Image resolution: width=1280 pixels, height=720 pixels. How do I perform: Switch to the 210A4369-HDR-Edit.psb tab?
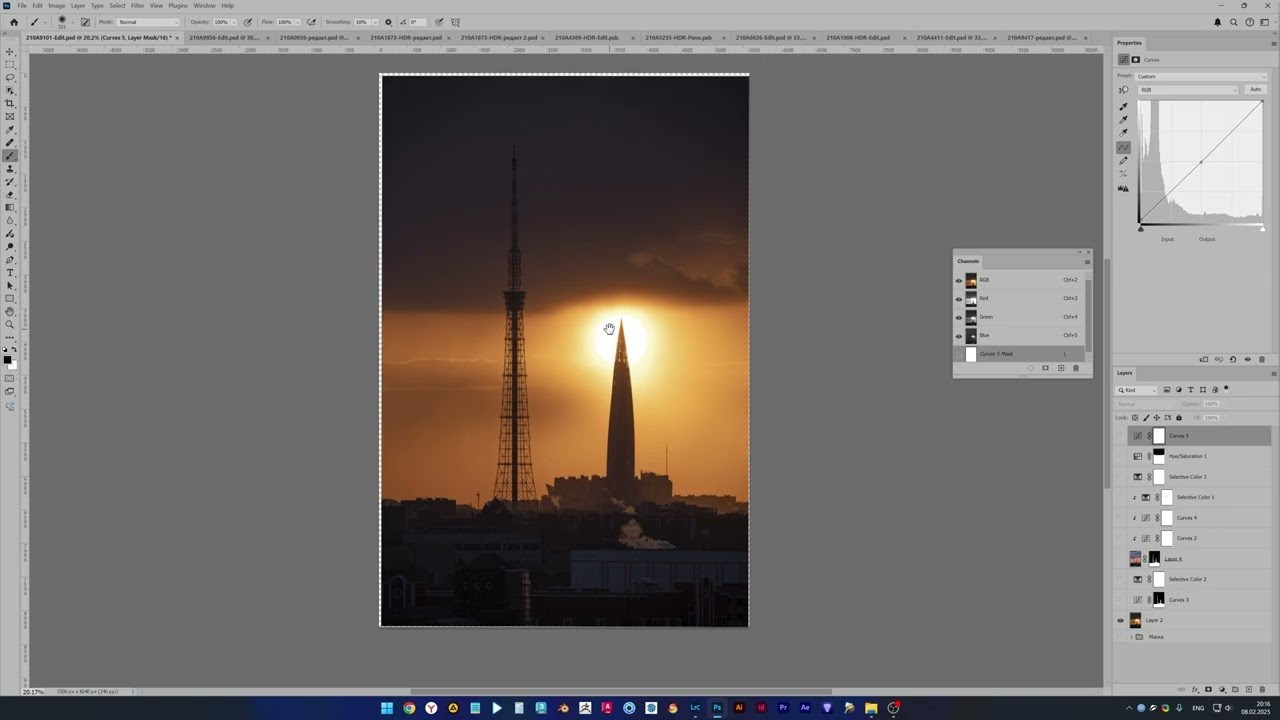coord(587,38)
